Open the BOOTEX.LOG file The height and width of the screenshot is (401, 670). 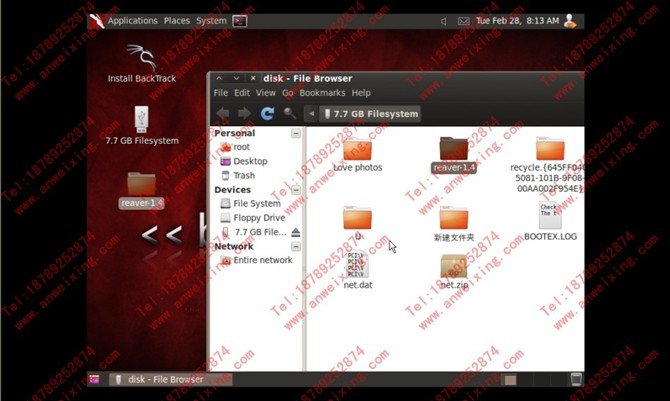pyautogui.click(x=550, y=221)
